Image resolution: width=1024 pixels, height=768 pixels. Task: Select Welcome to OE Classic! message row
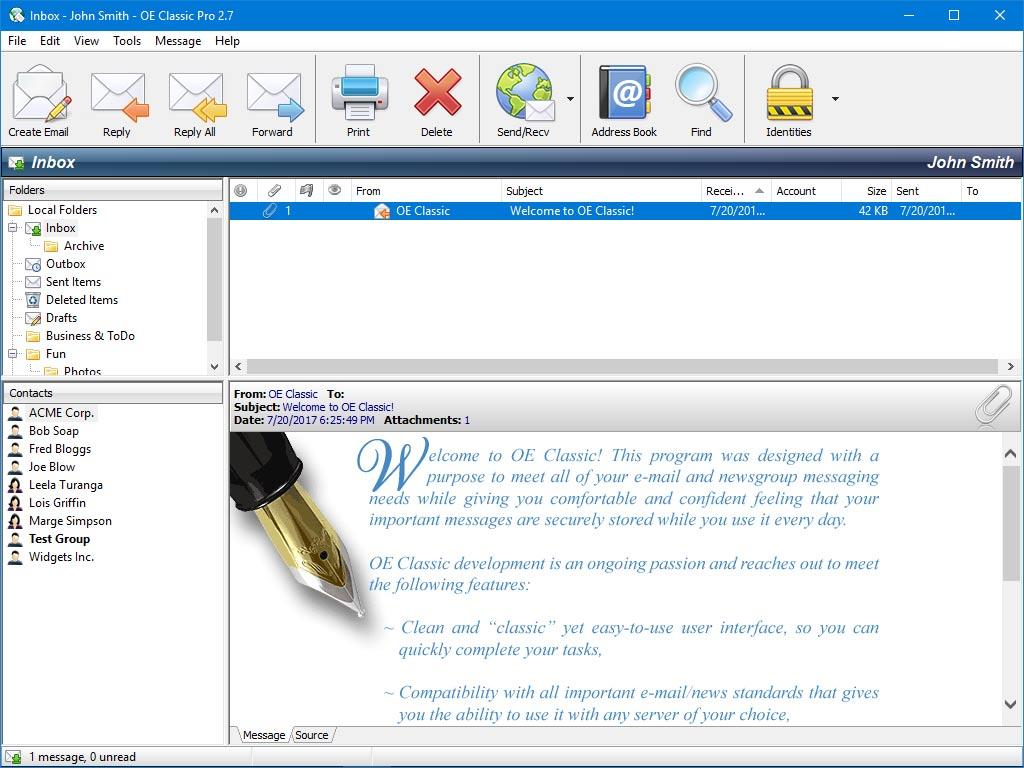(x=625, y=211)
